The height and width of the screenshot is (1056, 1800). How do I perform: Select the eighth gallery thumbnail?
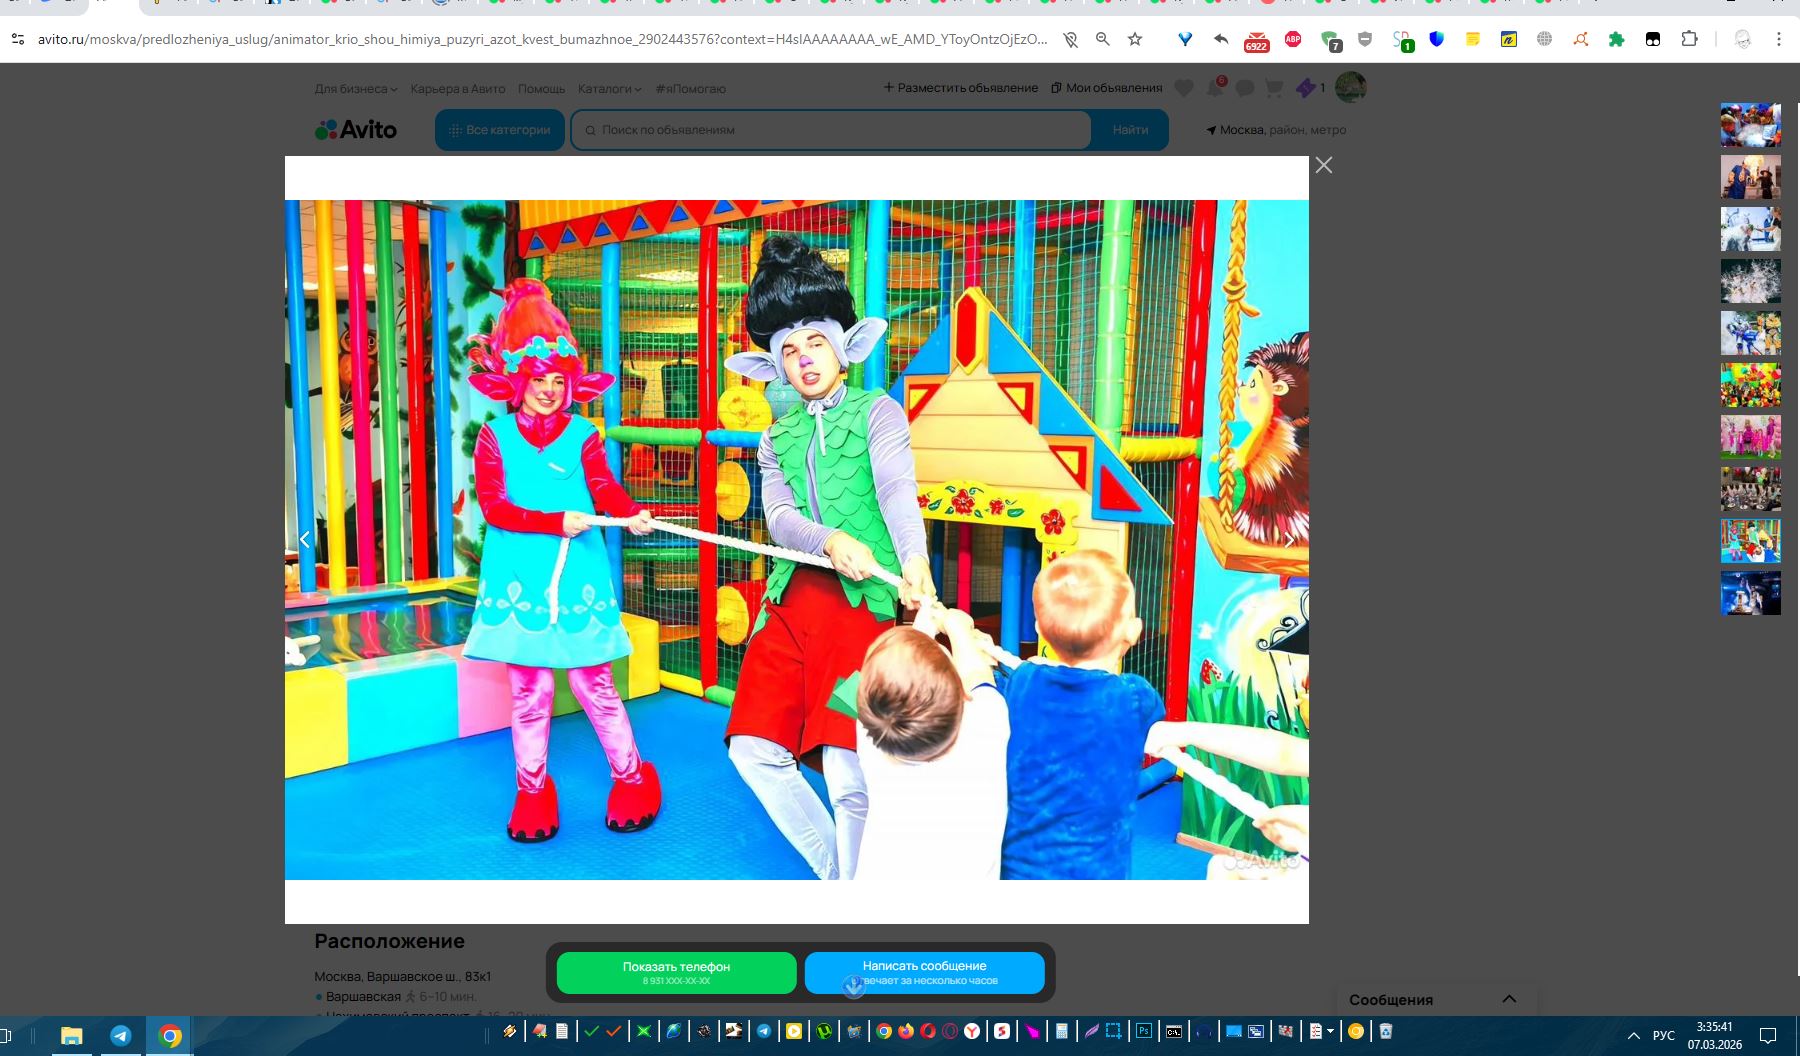click(1751, 489)
